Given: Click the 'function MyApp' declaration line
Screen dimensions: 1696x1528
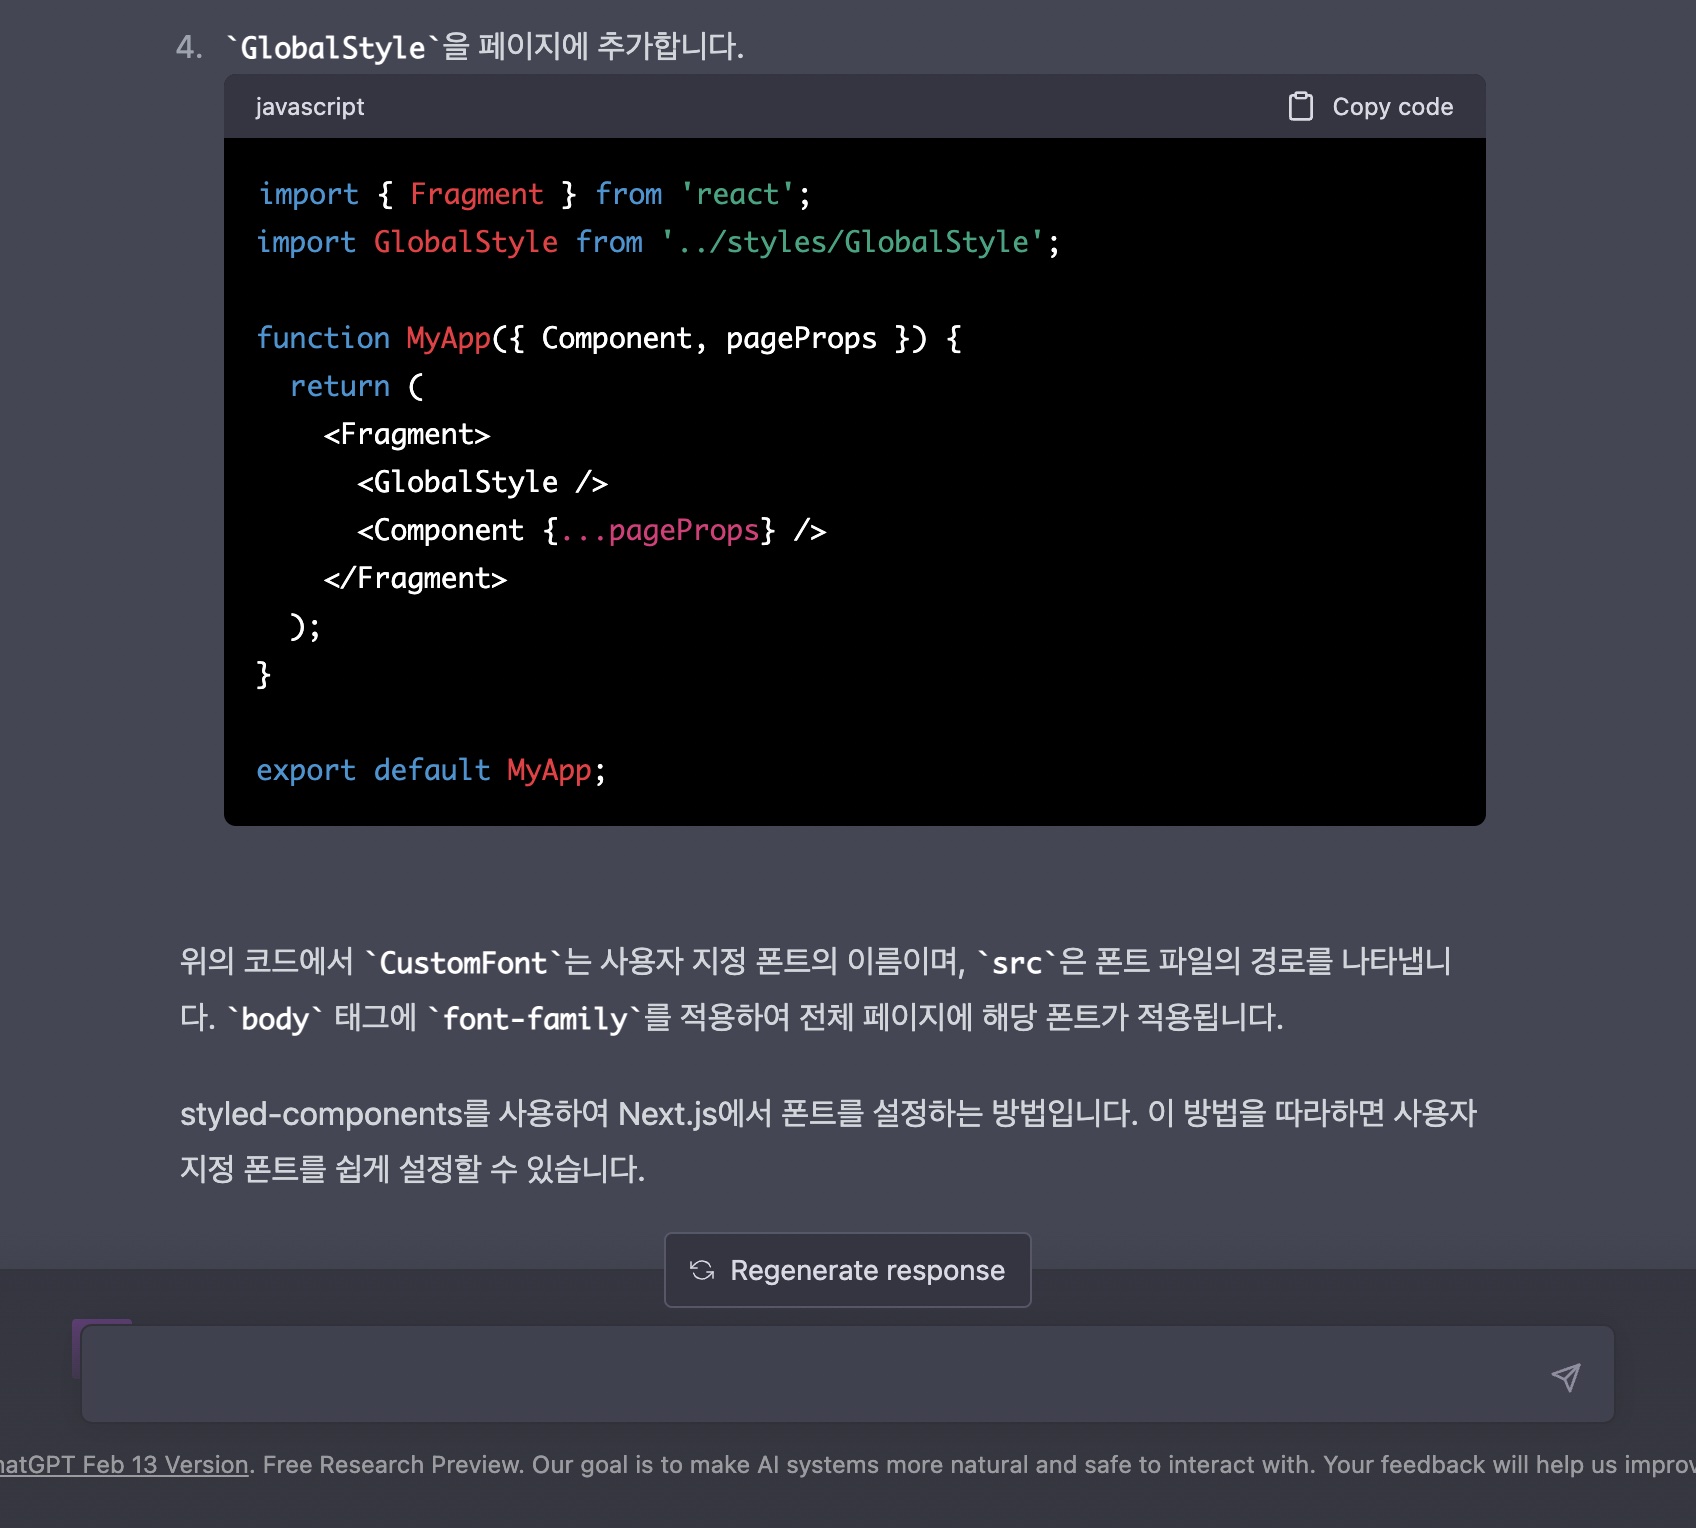Looking at the screenshot, I should tap(609, 338).
